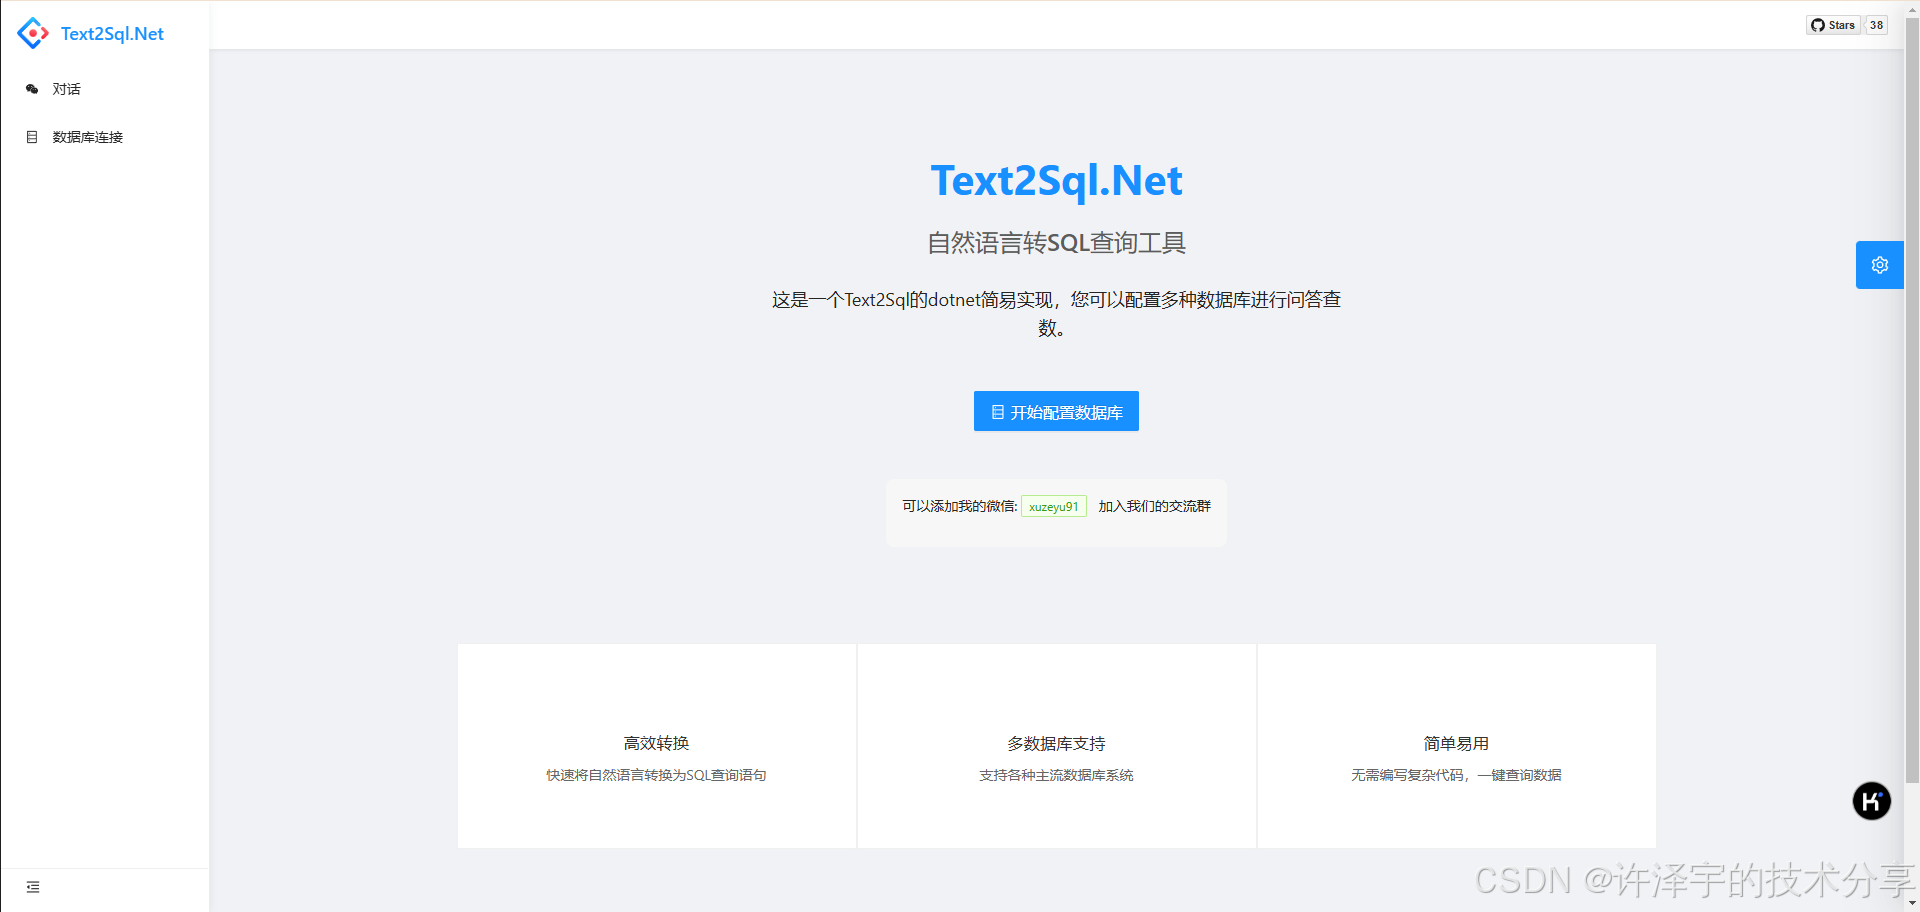Select the 简单易用 feature card
Viewport: 1920px width, 912px height.
tap(1457, 746)
